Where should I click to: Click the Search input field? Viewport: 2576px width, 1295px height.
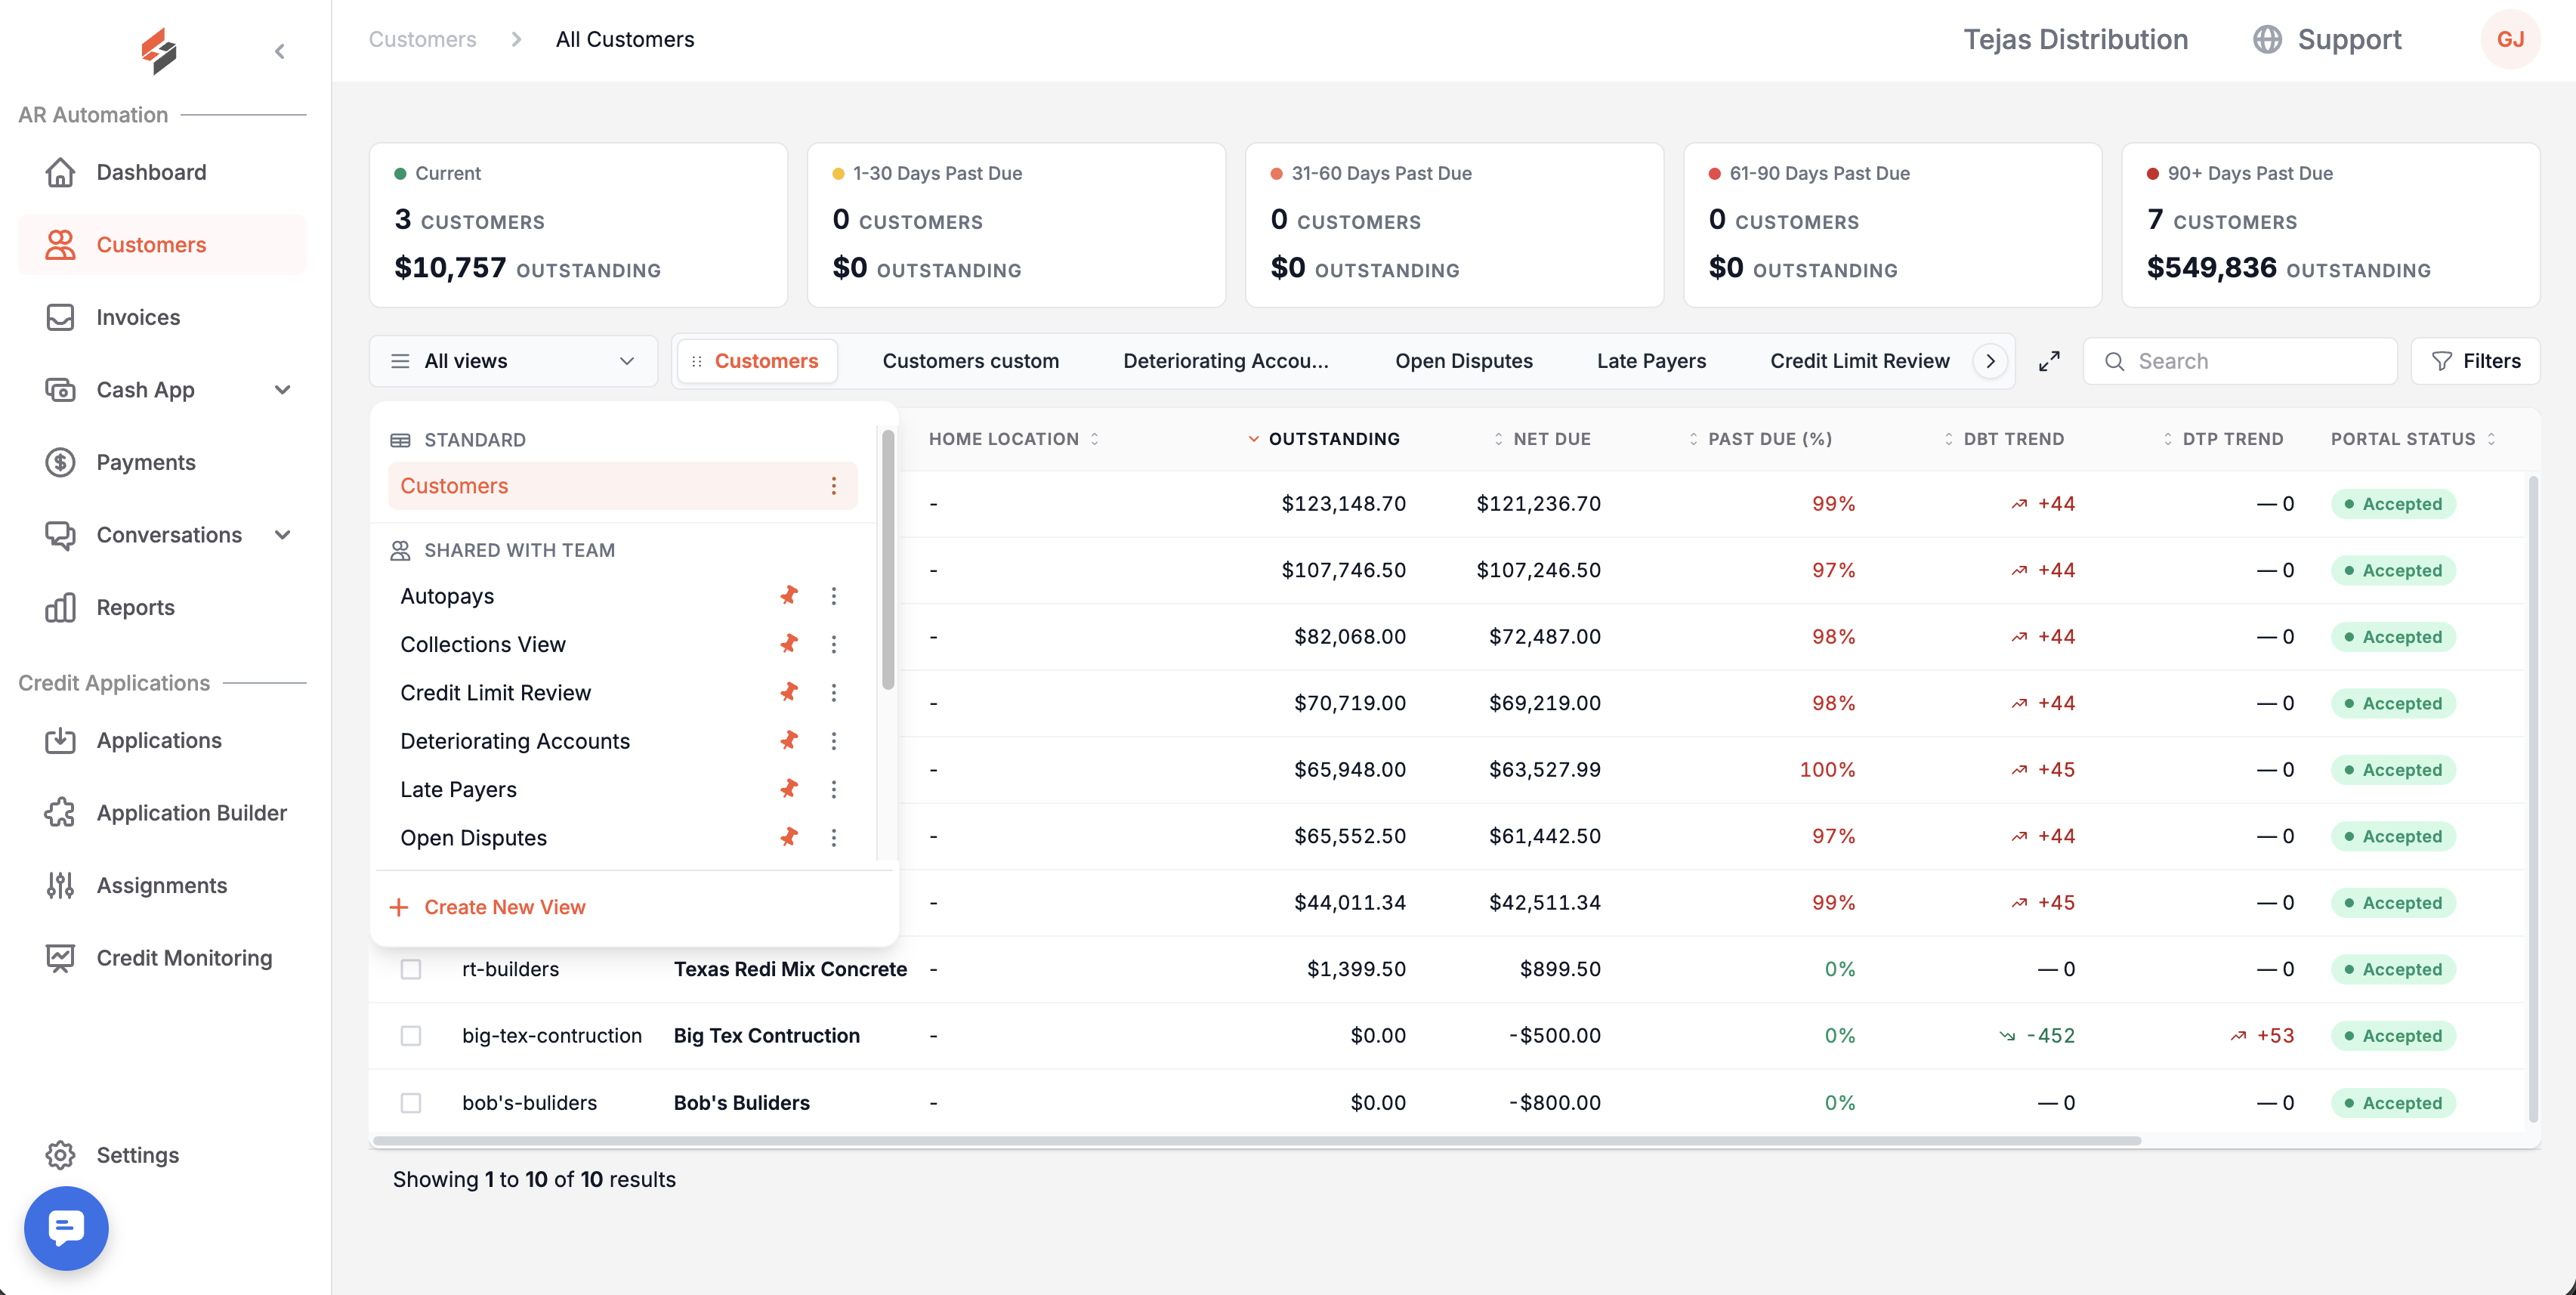tap(2240, 361)
